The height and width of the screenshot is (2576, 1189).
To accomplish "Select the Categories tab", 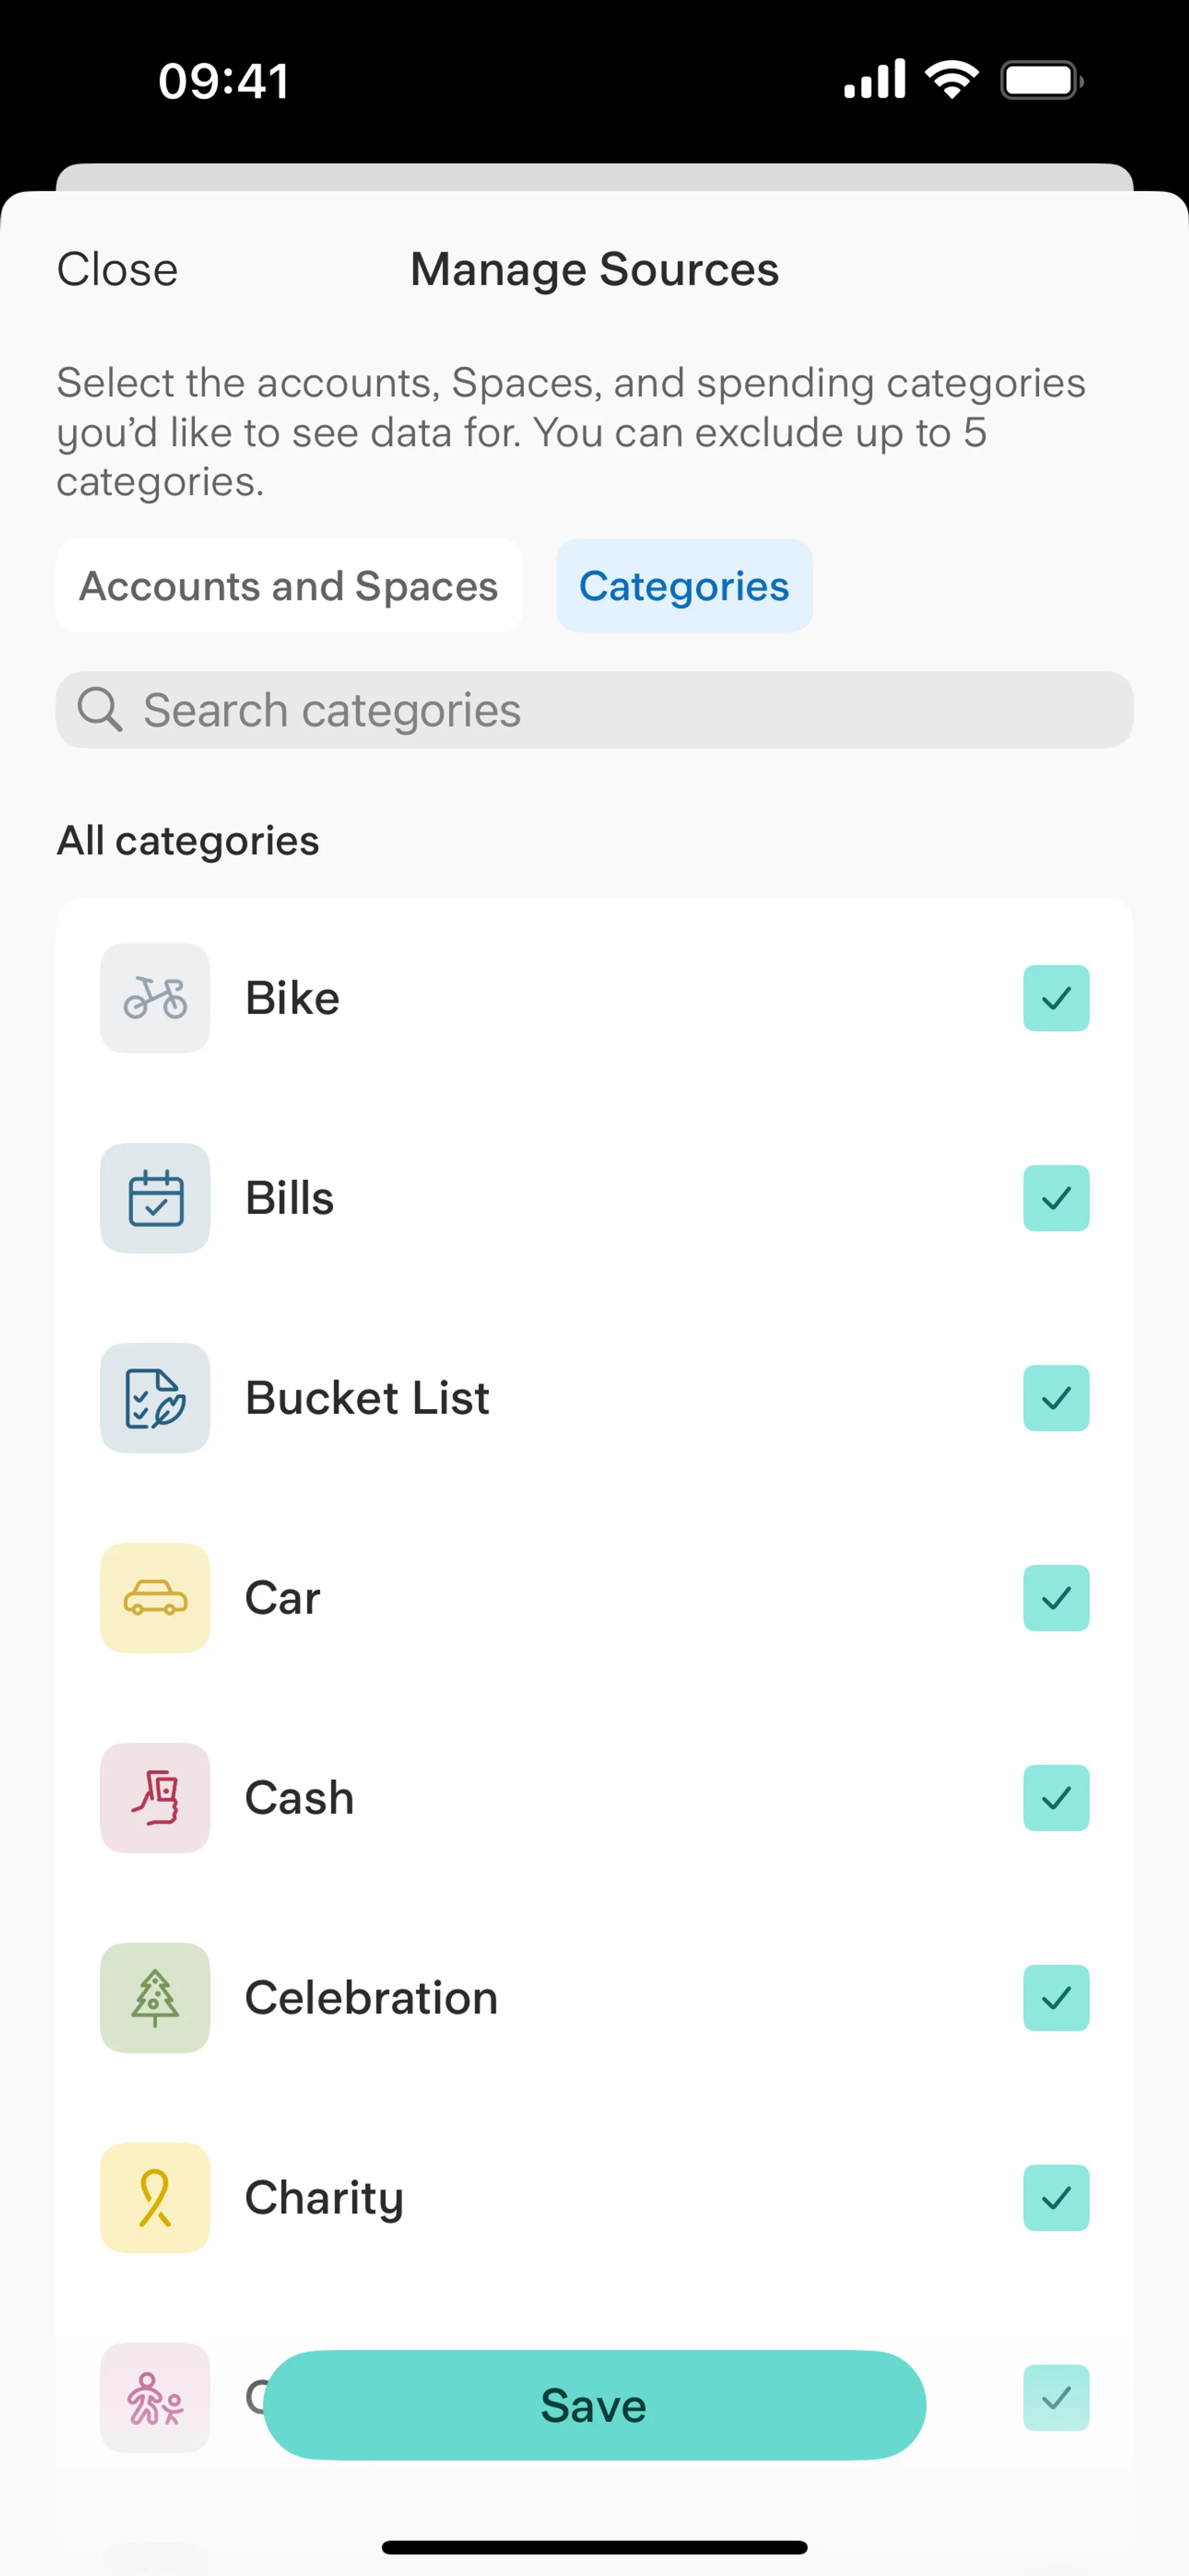I will (x=684, y=586).
